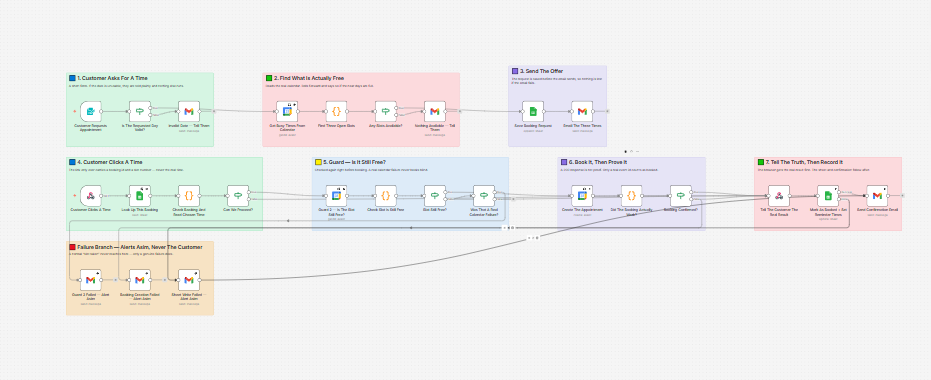Open the 'Did The Booking Actually Work?' code node
This screenshot has height=380, width=931.
click(632, 195)
